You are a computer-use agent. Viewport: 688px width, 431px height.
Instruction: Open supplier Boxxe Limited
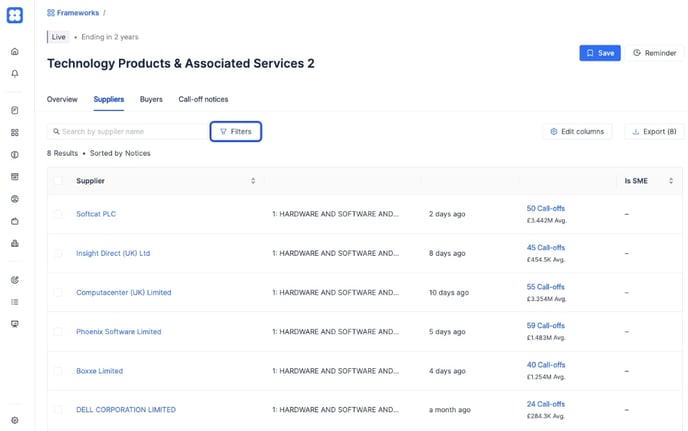pyautogui.click(x=100, y=371)
